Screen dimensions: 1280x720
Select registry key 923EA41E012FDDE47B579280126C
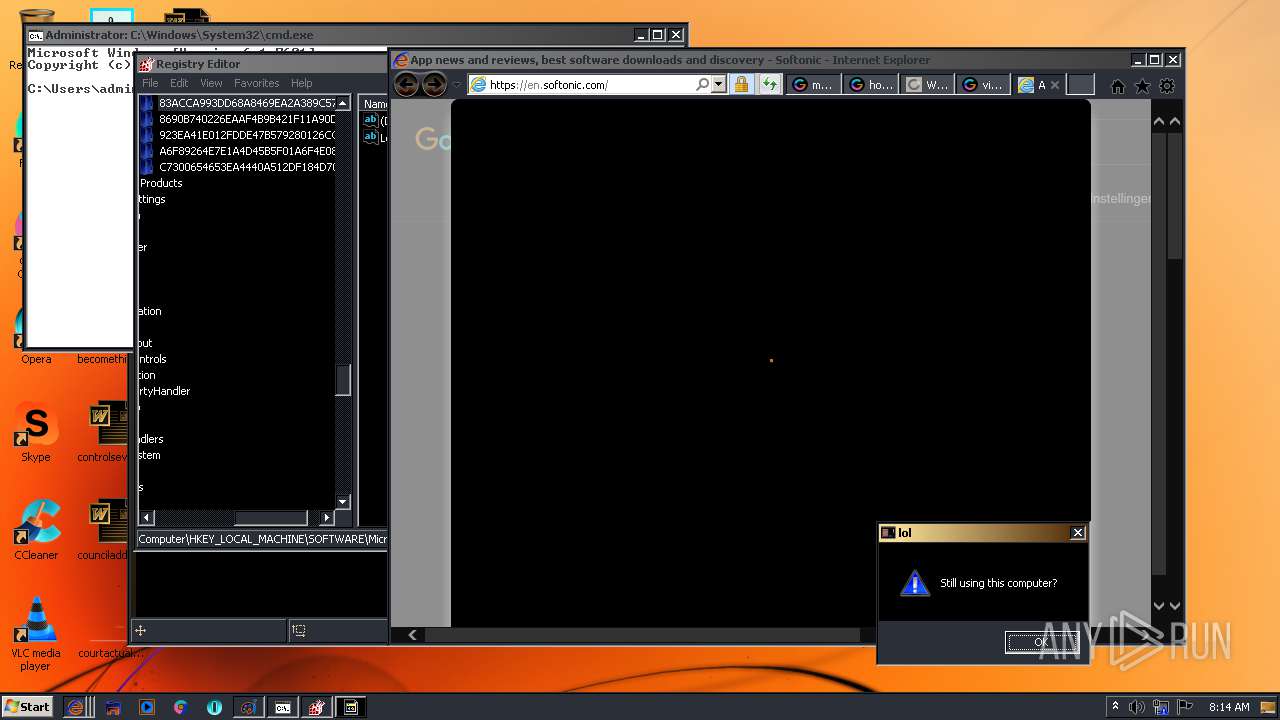246,135
